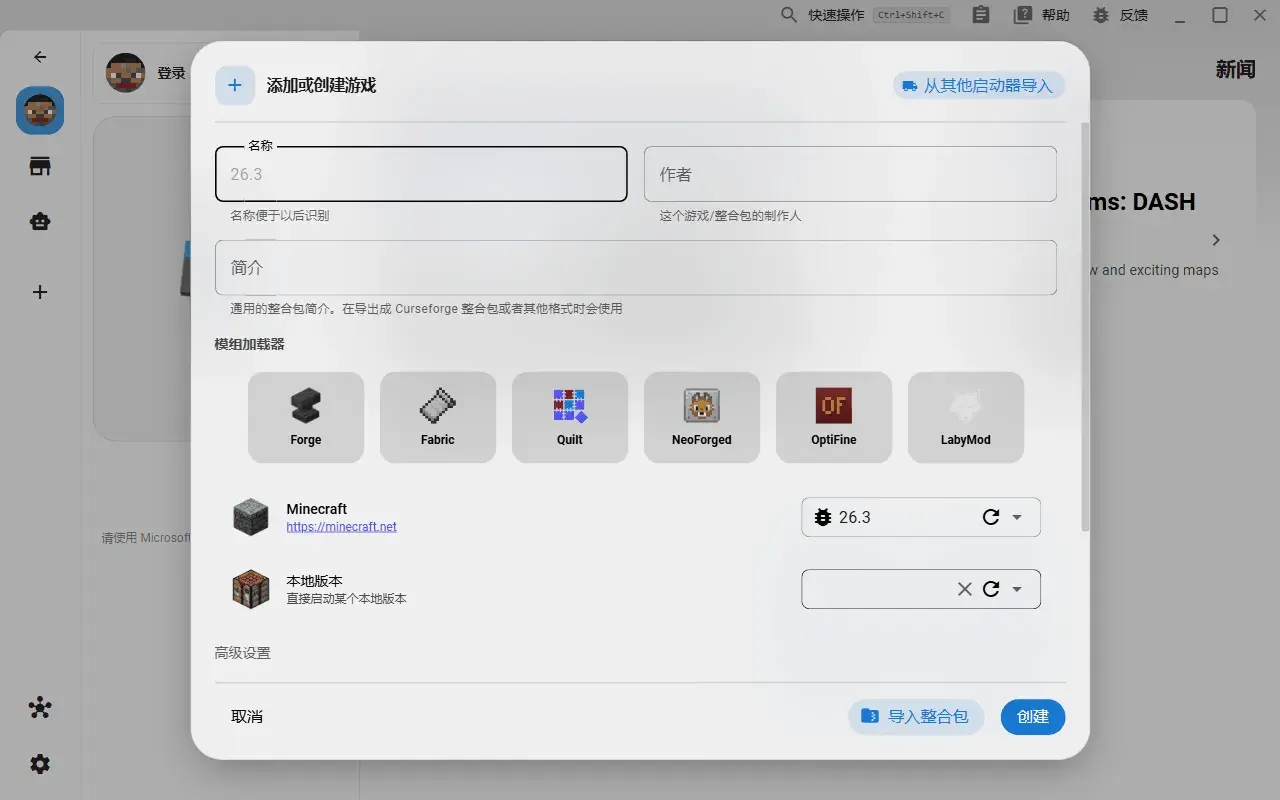The height and width of the screenshot is (800, 1280).
Task: Open 快速操作 quick actions search
Action: (864, 15)
